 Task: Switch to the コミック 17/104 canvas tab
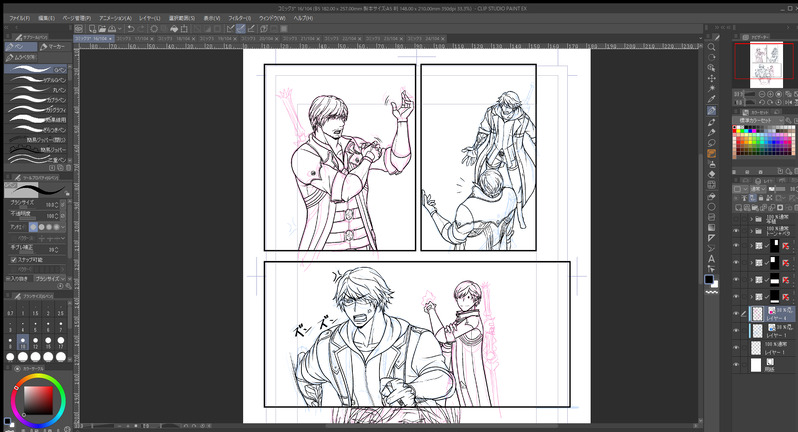(x=135, y=38)
